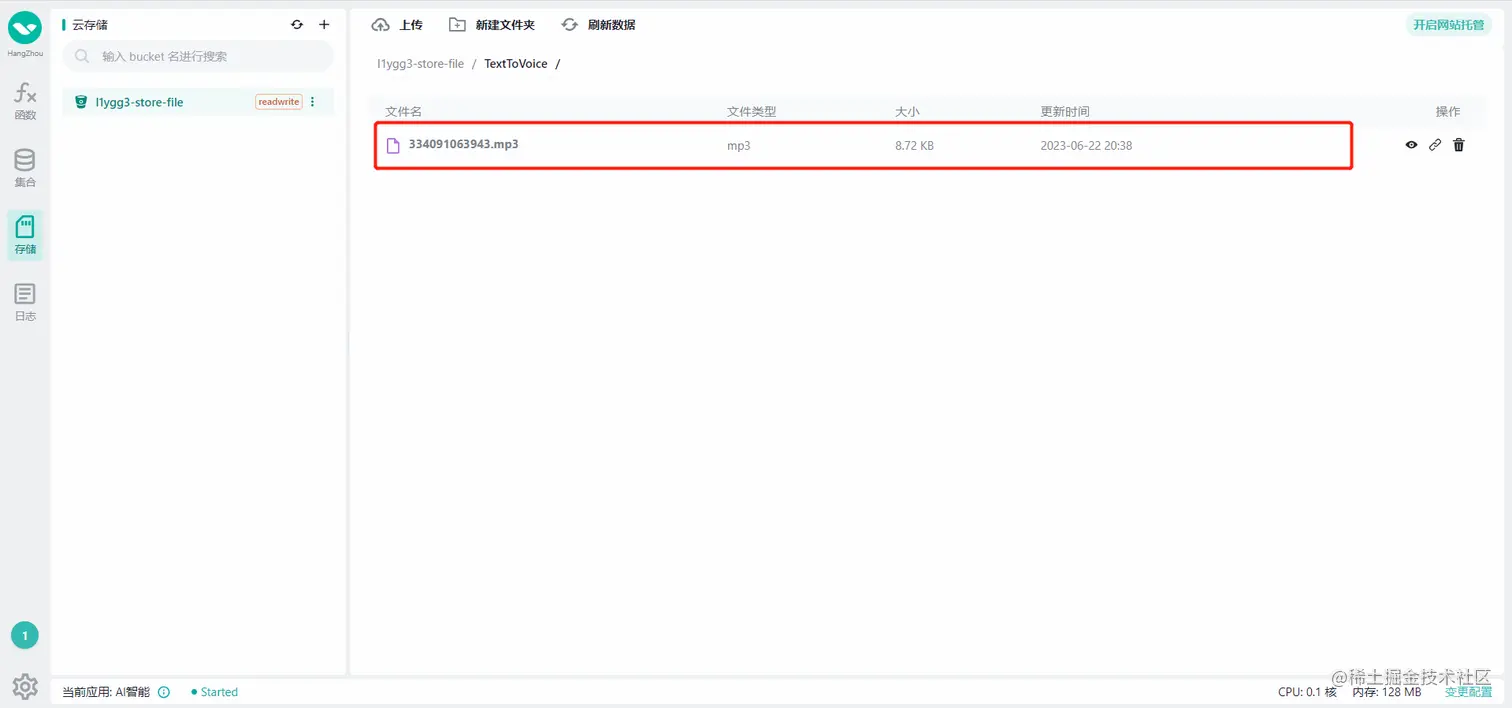Click the CPU: 0.1 核 status entry
1512x708 pixels.
[x=1307, y=692]
